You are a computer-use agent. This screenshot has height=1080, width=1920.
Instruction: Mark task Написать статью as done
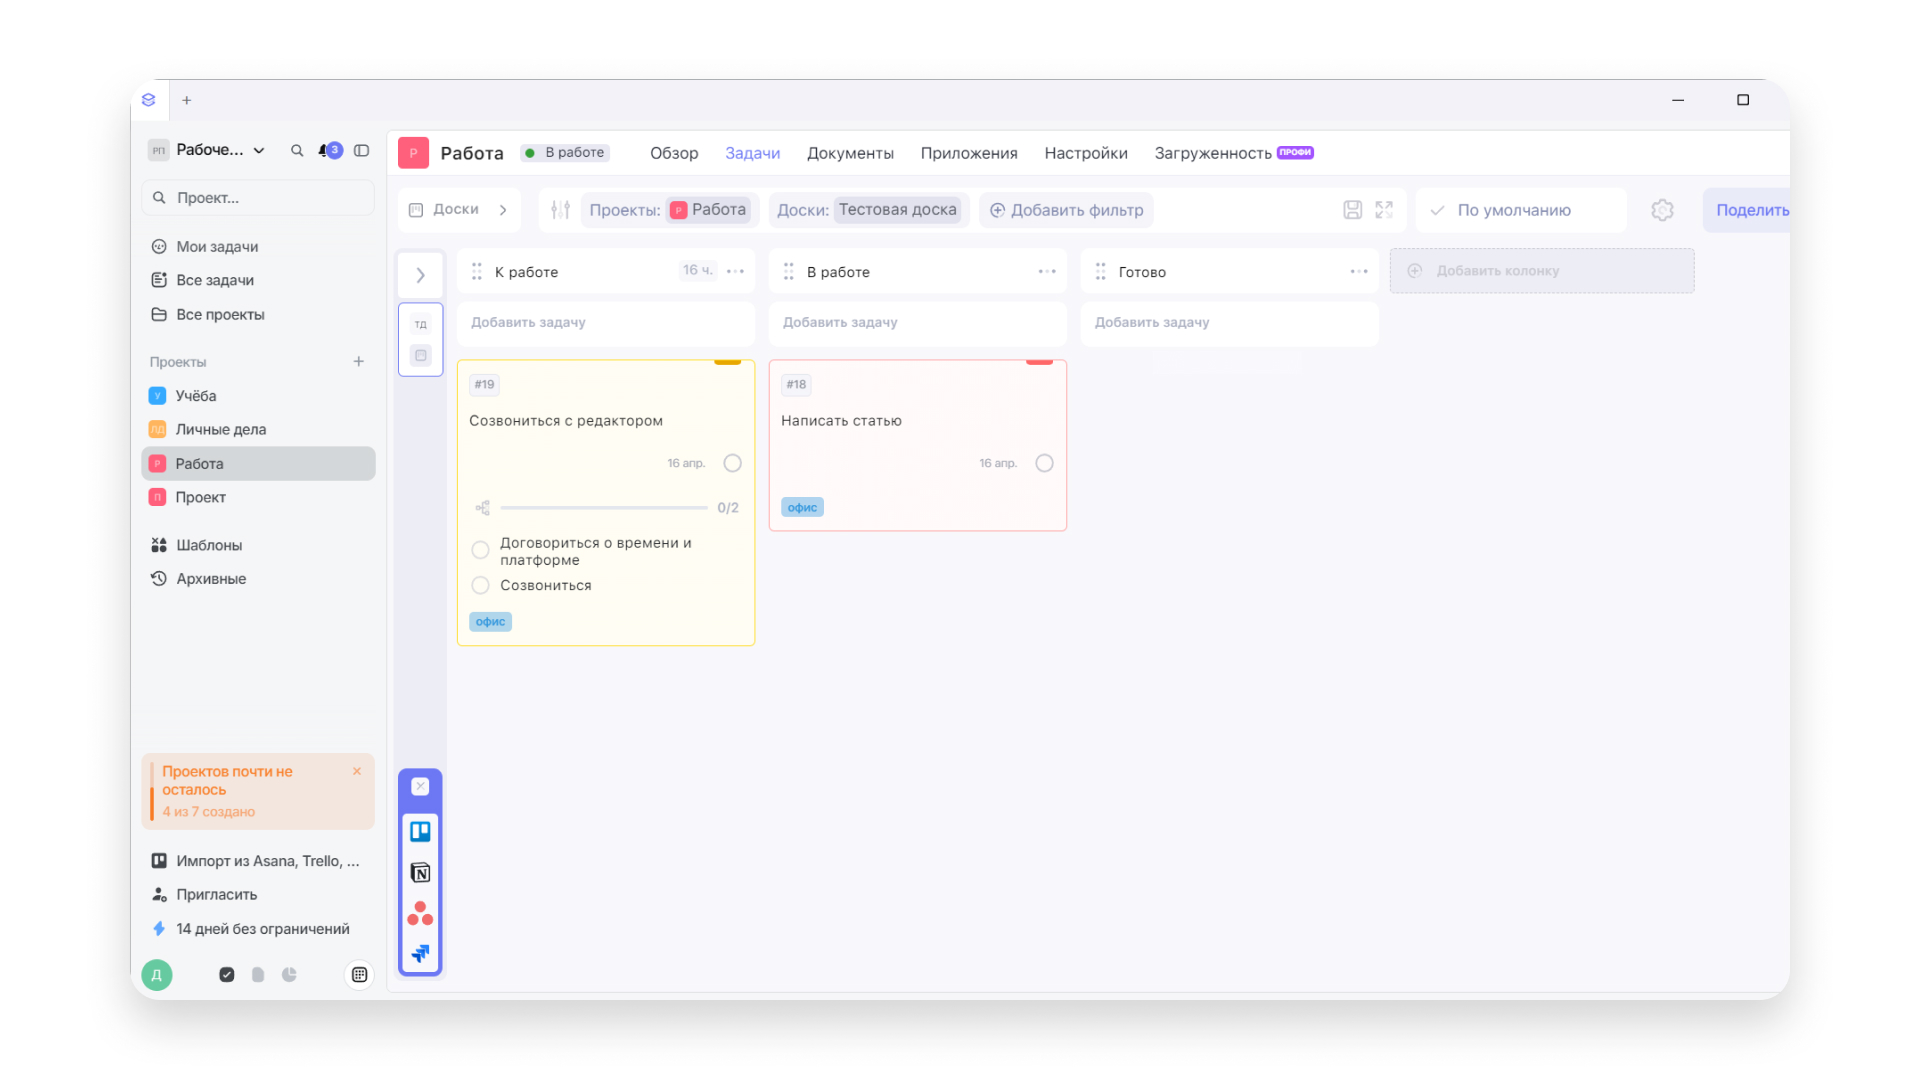click(x=1044, y=463)
